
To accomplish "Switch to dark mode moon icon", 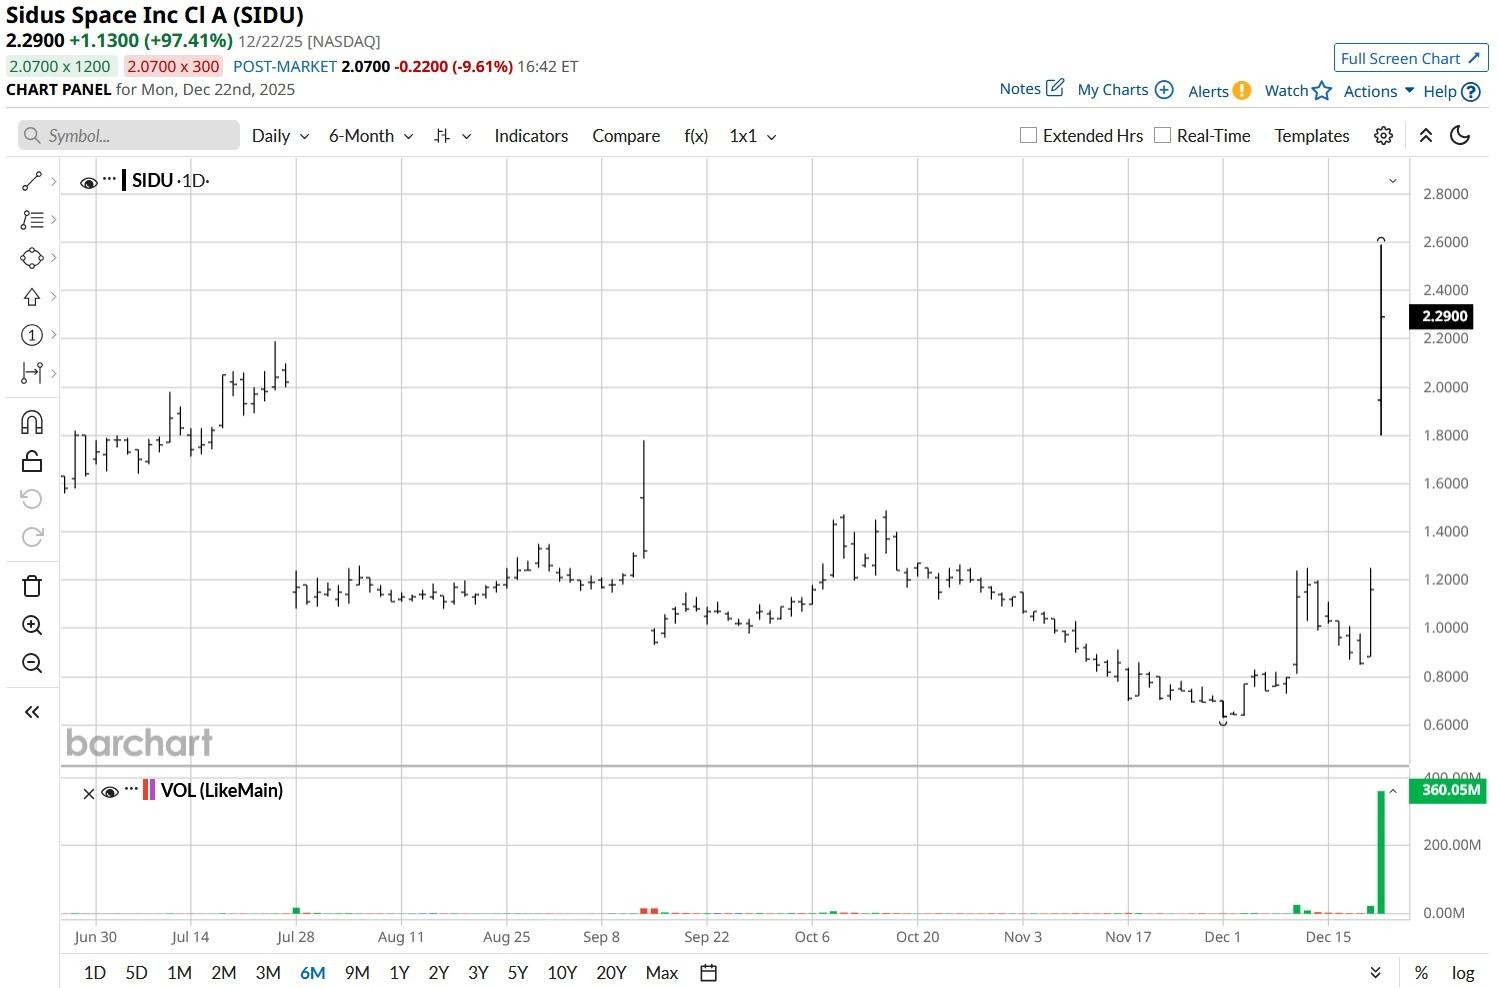I will click(1460, 136).
